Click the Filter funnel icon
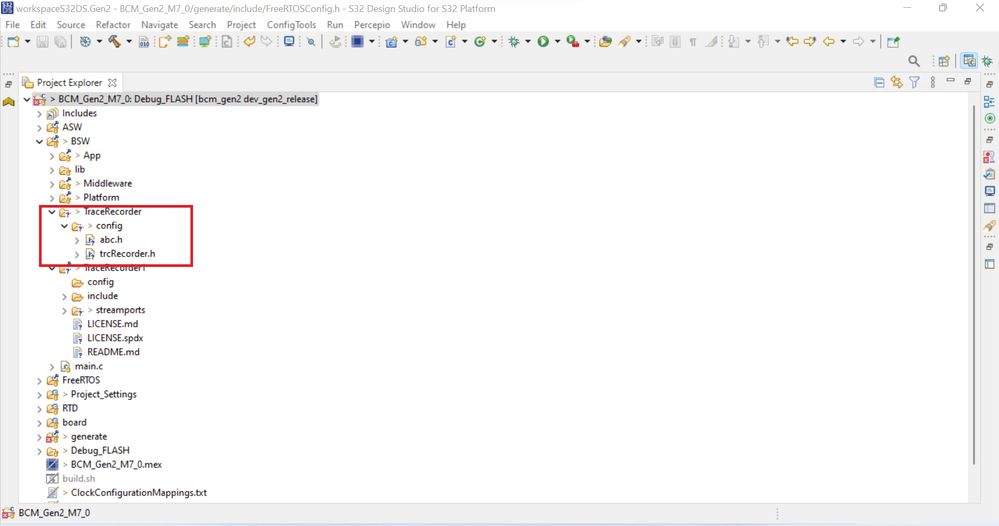The image size is (999, 526). click(x=914, y=82)
